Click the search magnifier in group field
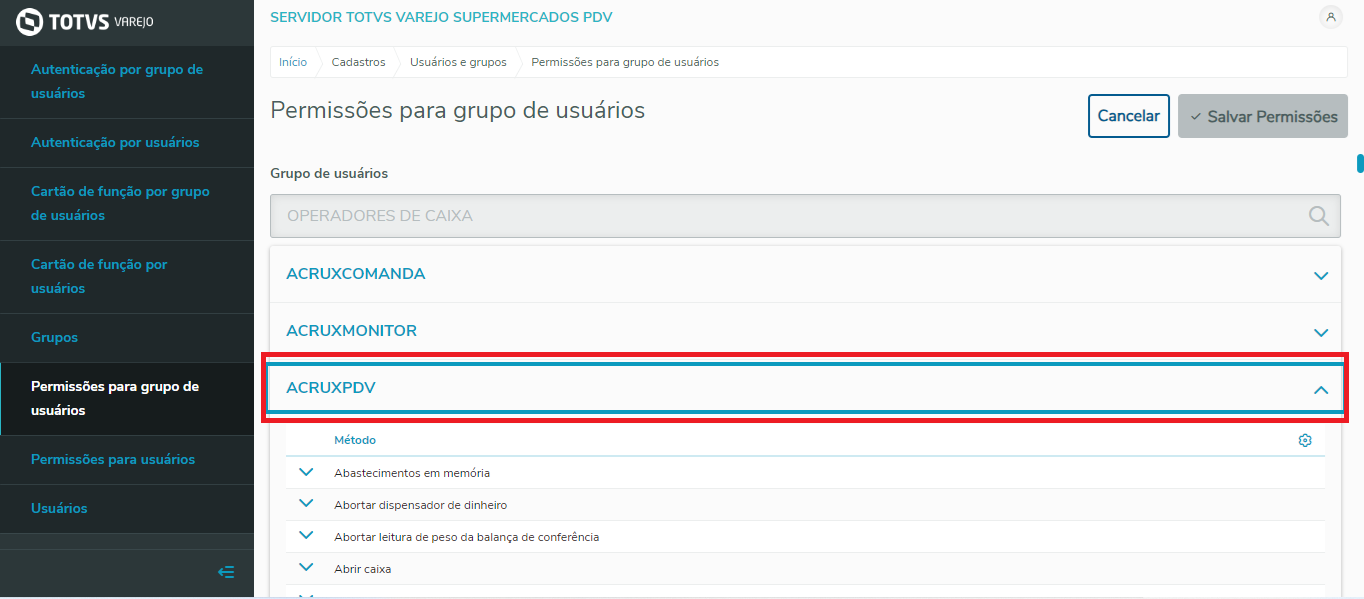 (1319, 215)
